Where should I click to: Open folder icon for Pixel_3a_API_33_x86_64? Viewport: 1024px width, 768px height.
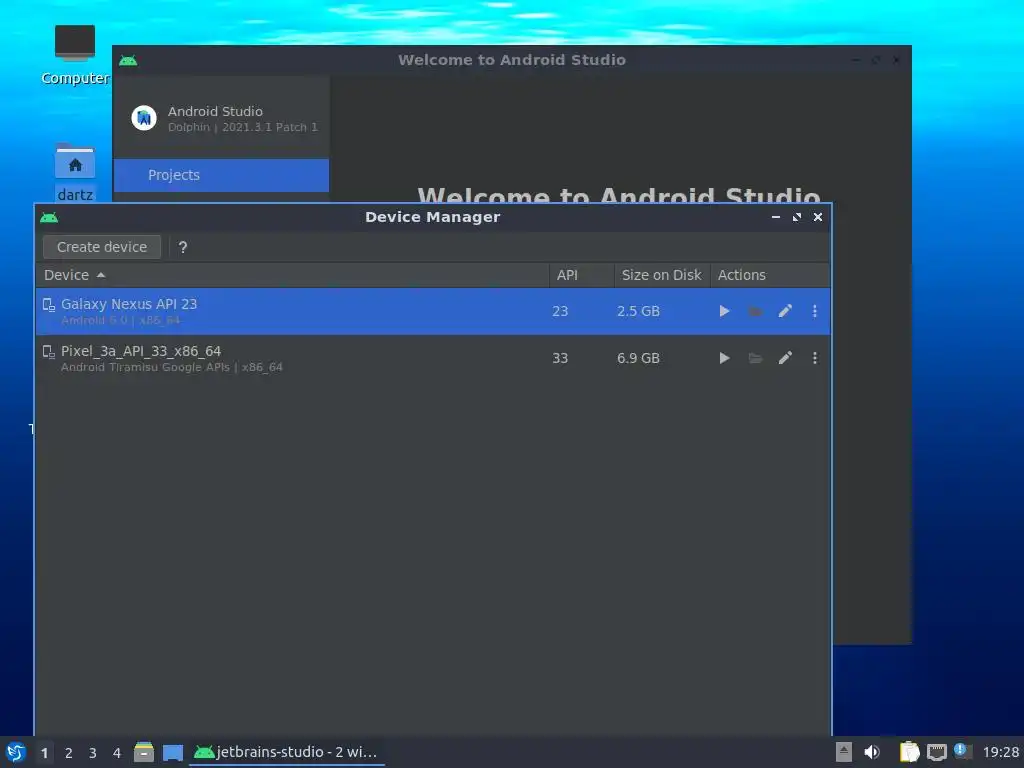755,358
